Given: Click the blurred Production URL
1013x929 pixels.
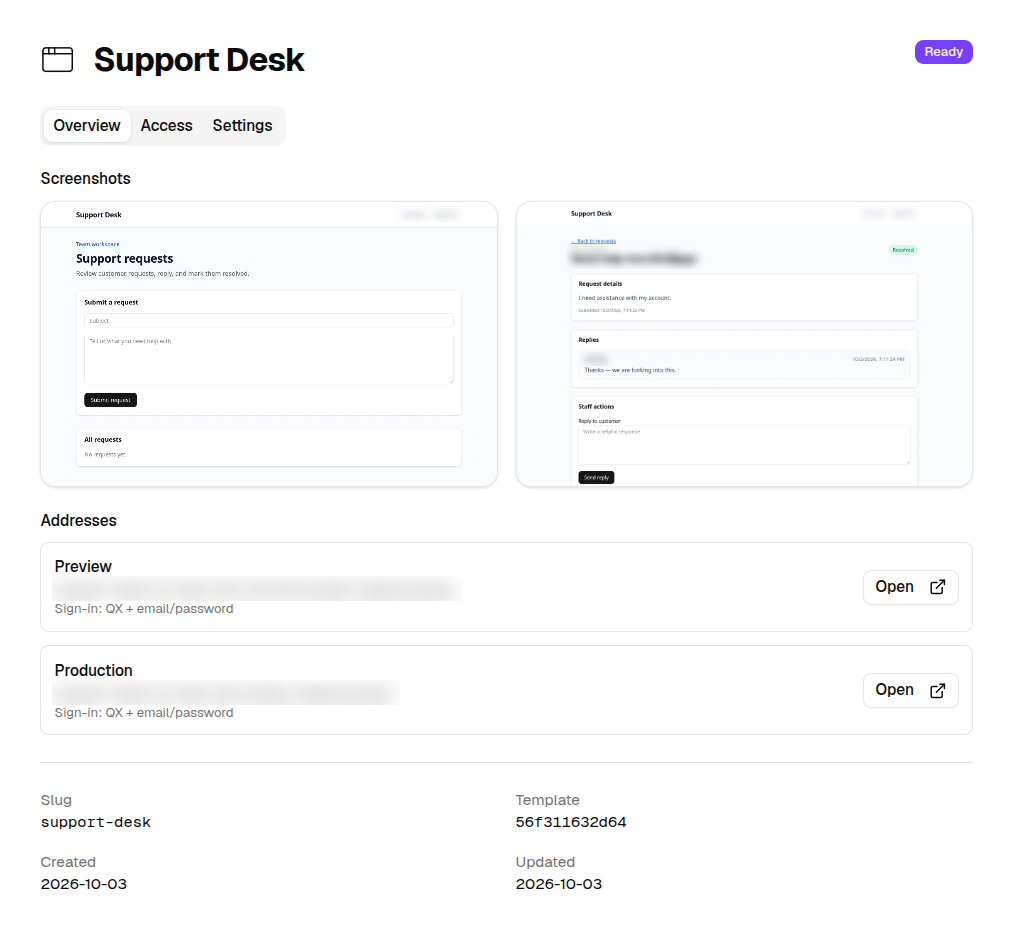Looking at the screenshot, I should pos(226,693).
